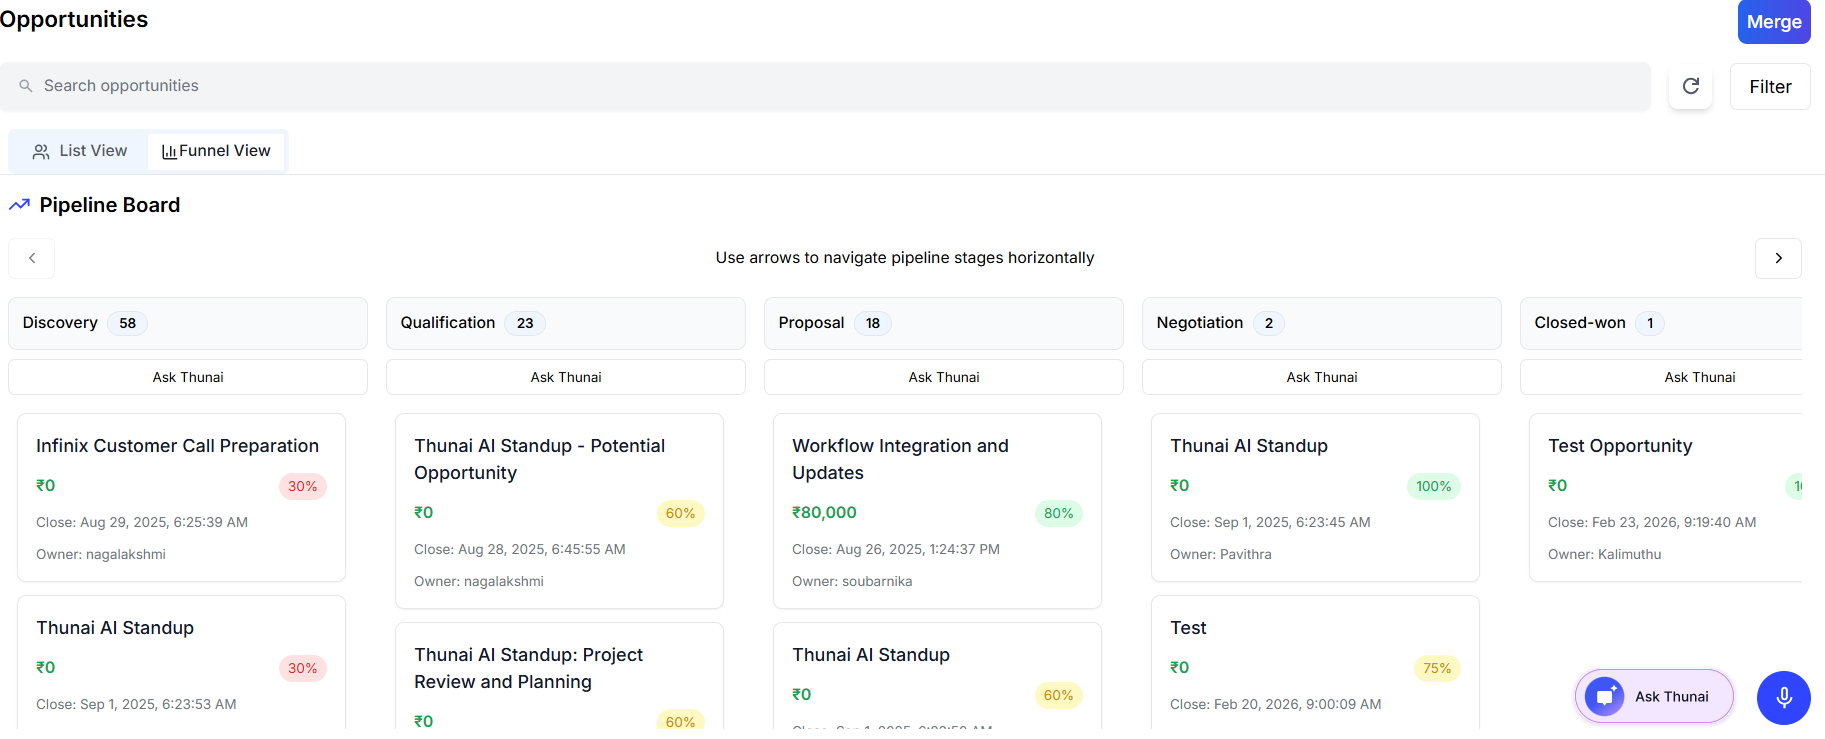Viewport: 1825px width, 739px height.
Task: Click Close: Aug 29, 2025 date text
Action: click(142, 522)
